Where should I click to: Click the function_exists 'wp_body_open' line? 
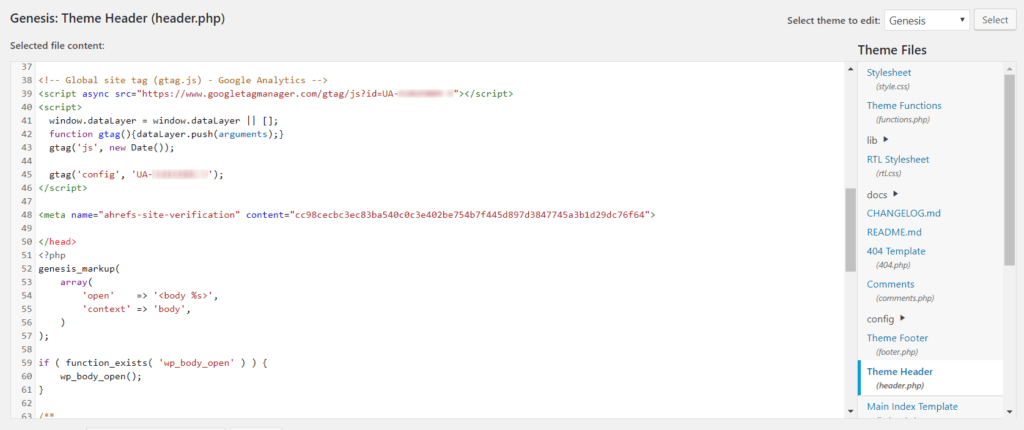153,361
